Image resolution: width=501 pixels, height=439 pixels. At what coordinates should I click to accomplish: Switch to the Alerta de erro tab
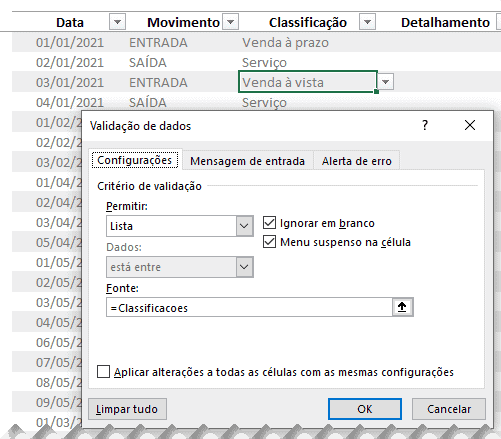pyautogui.click(x=356, y=161)
